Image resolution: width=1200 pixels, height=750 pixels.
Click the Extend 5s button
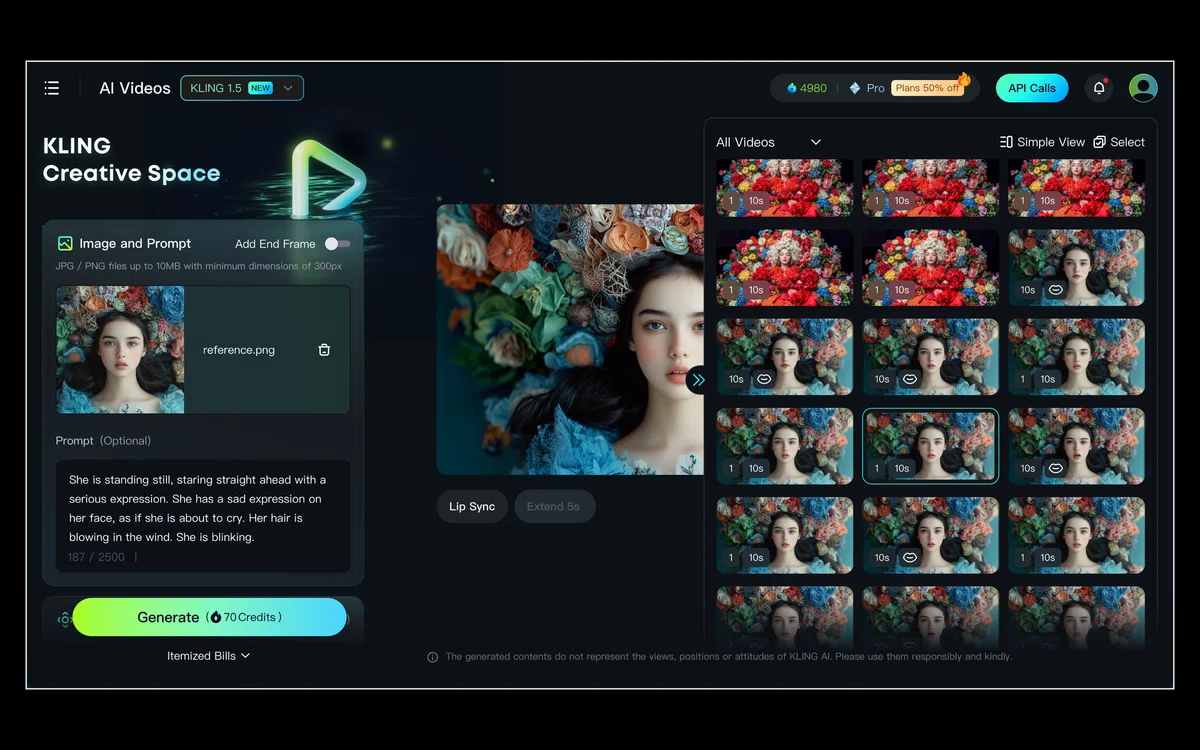554,506
